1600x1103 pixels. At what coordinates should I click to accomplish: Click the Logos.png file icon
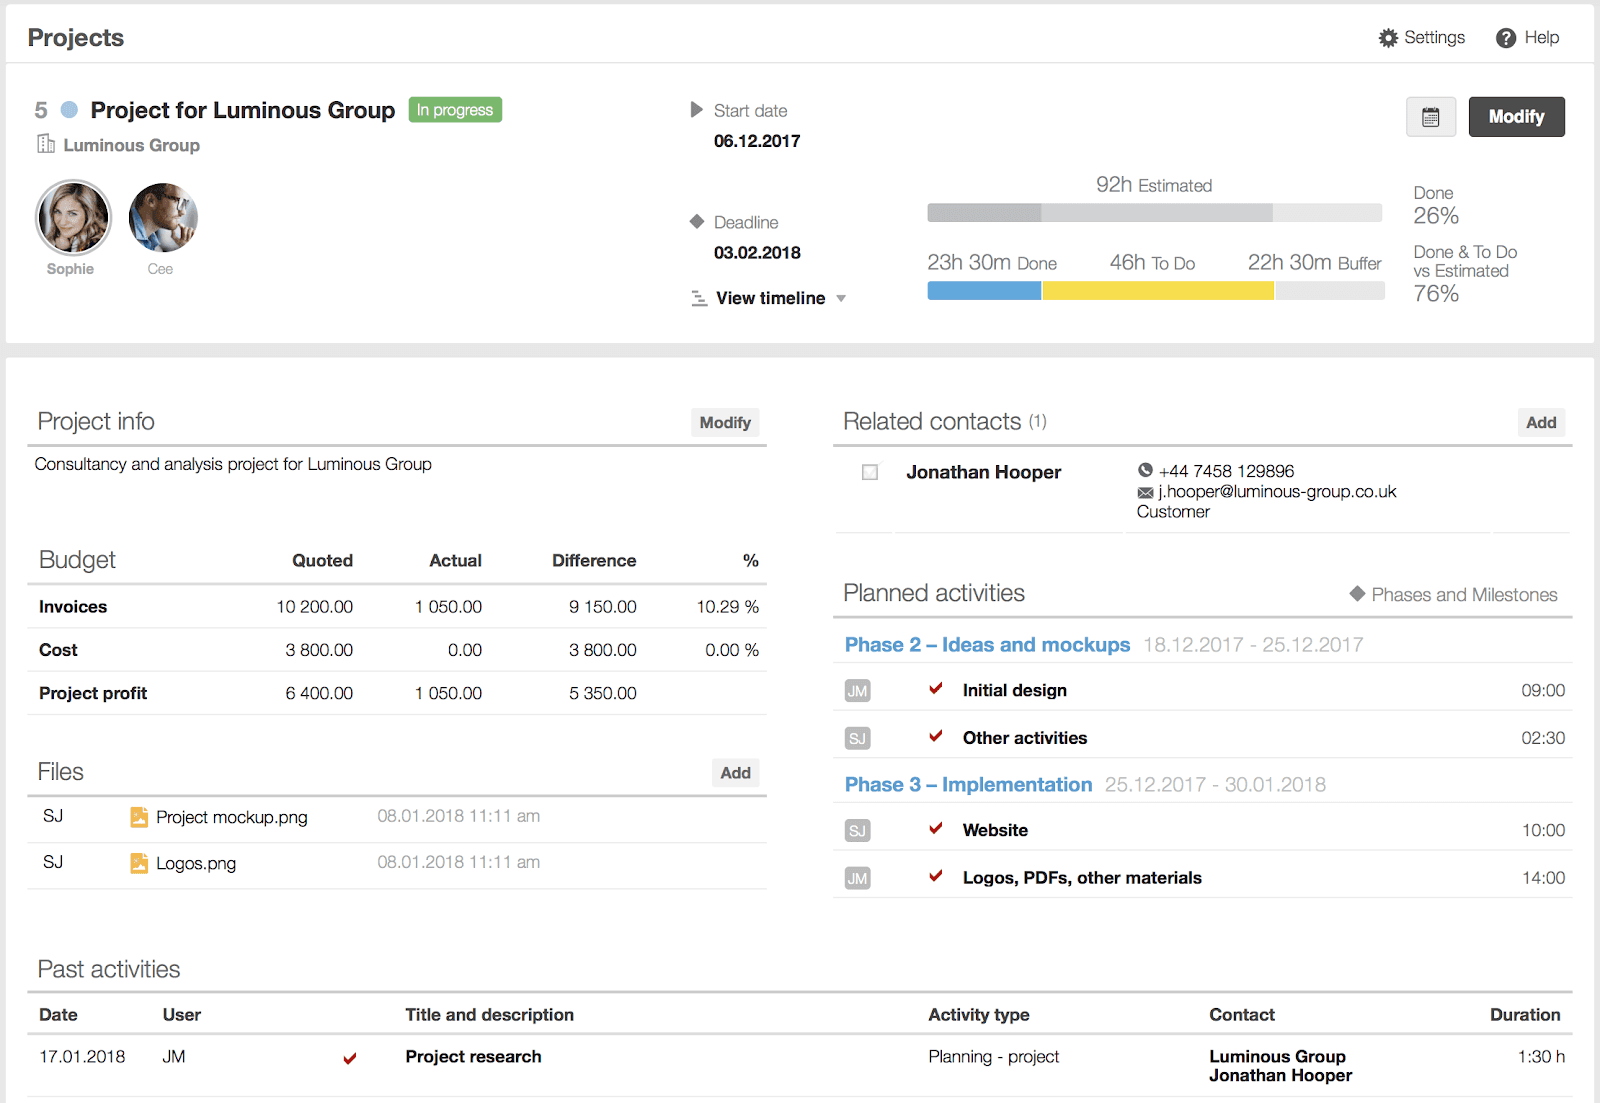tap(139, 863)
